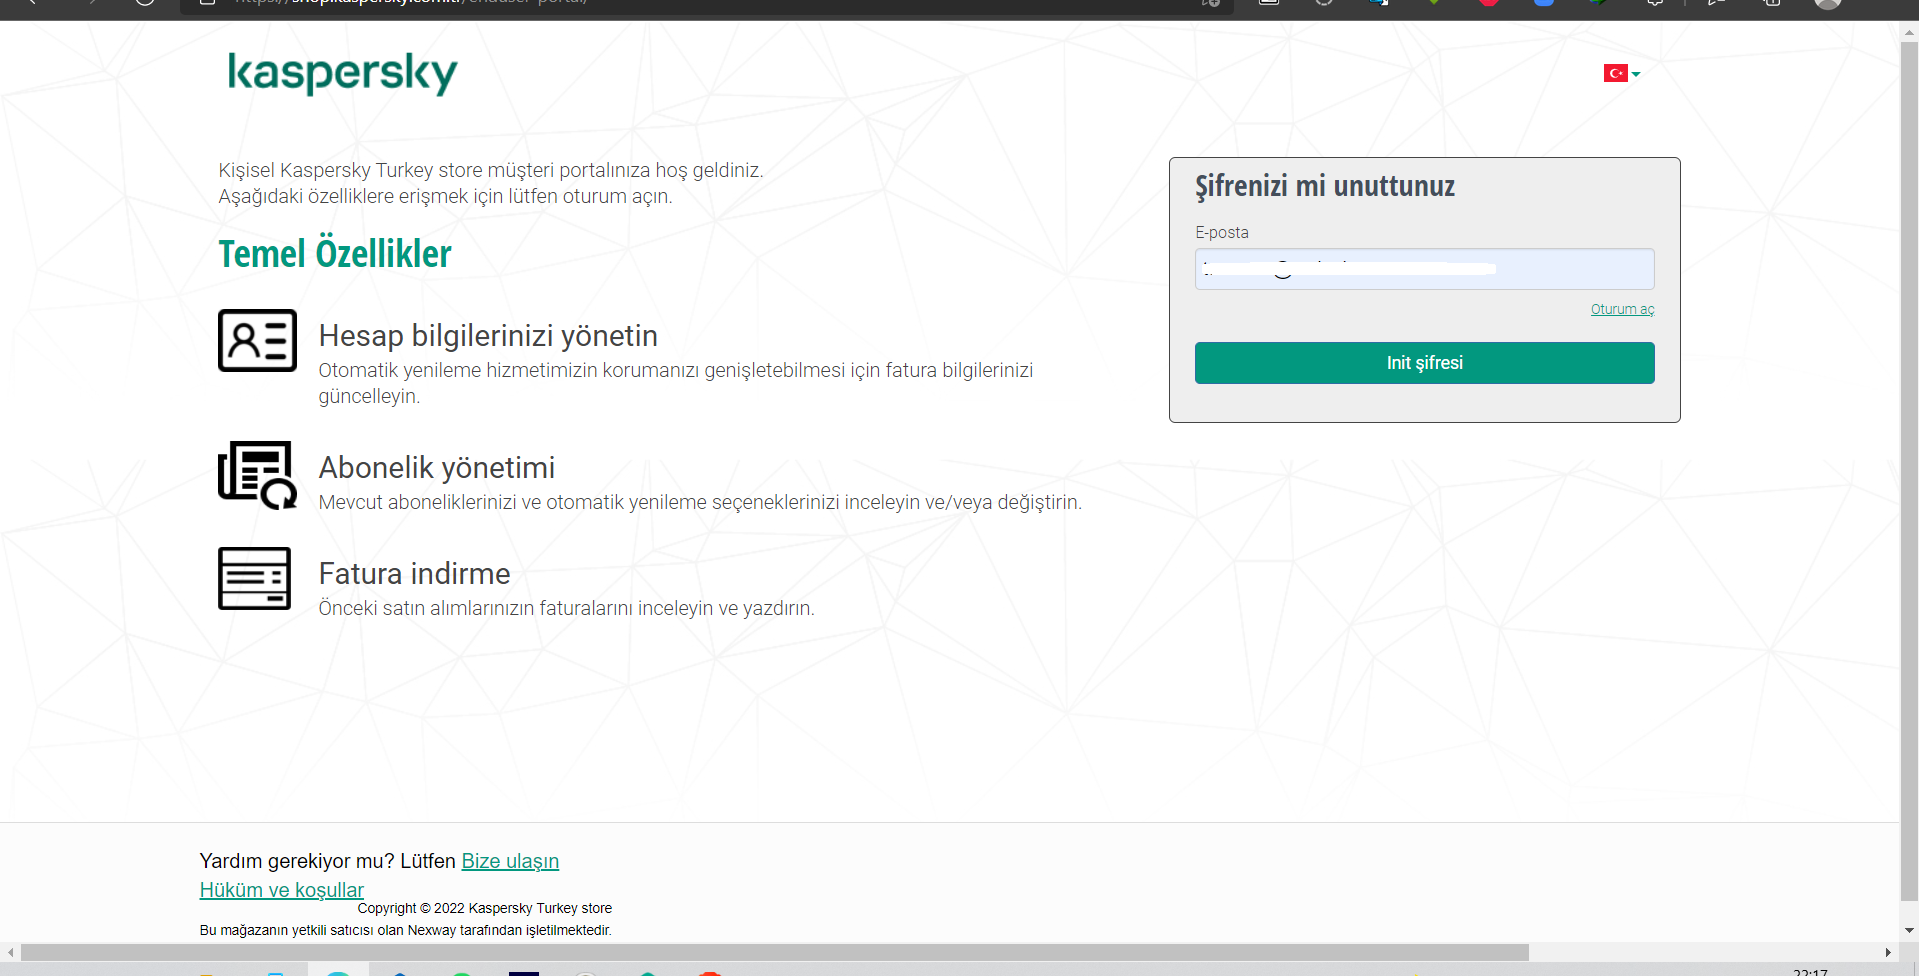Focus the E-posta email field

click(x=1424, y=269)
